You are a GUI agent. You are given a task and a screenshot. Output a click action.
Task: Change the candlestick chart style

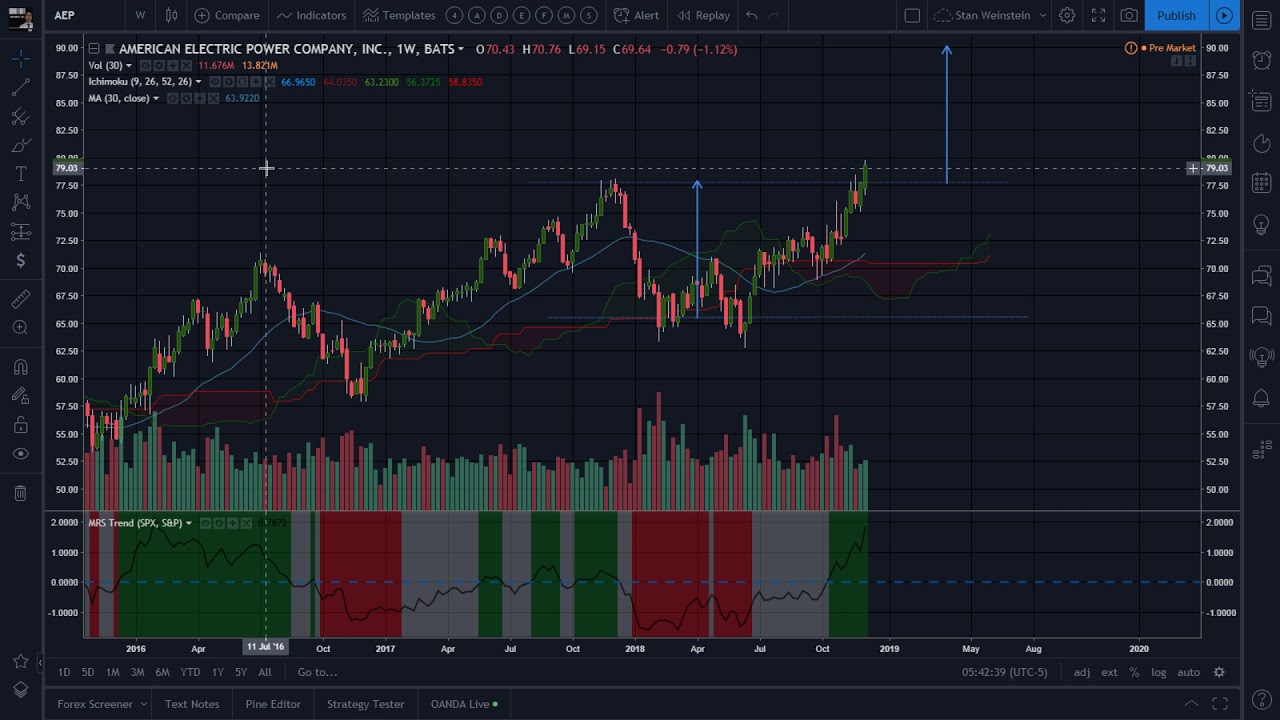tap(171, 15)
